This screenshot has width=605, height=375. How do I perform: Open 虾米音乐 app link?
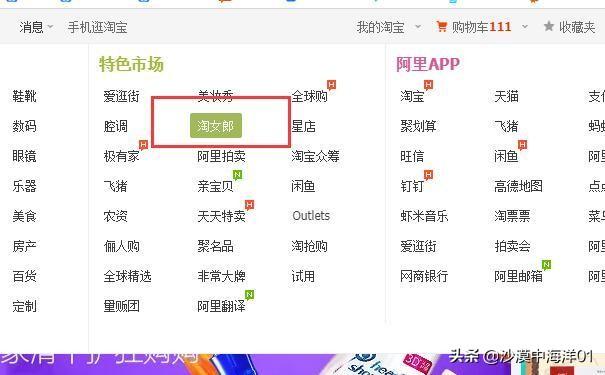(x=424, y=216)
